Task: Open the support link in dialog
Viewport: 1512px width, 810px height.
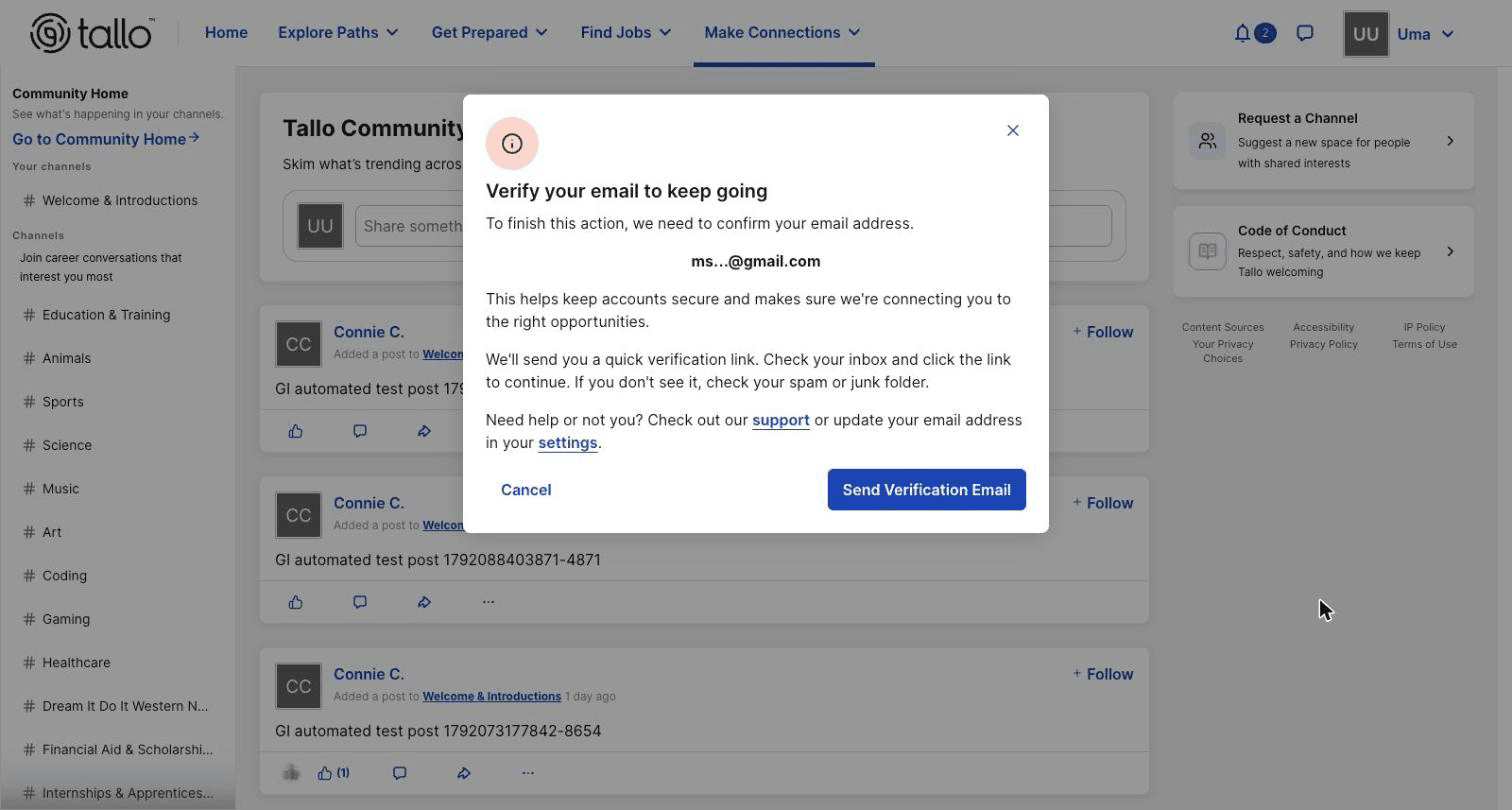Action: (781, 420)
